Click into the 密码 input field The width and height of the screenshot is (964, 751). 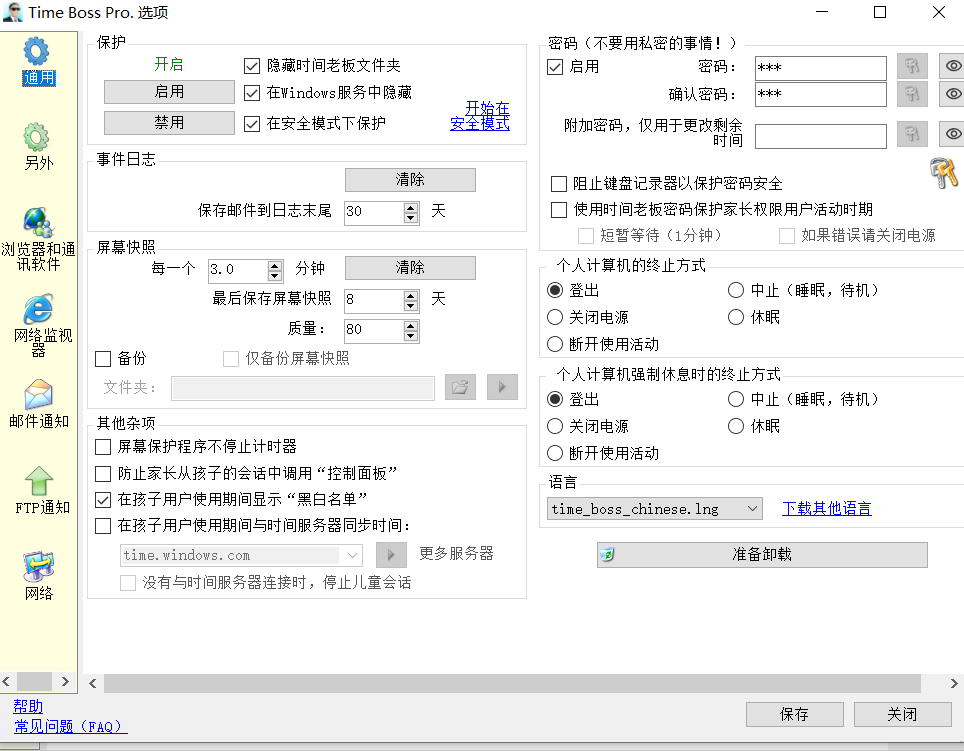tap(821, 68)
